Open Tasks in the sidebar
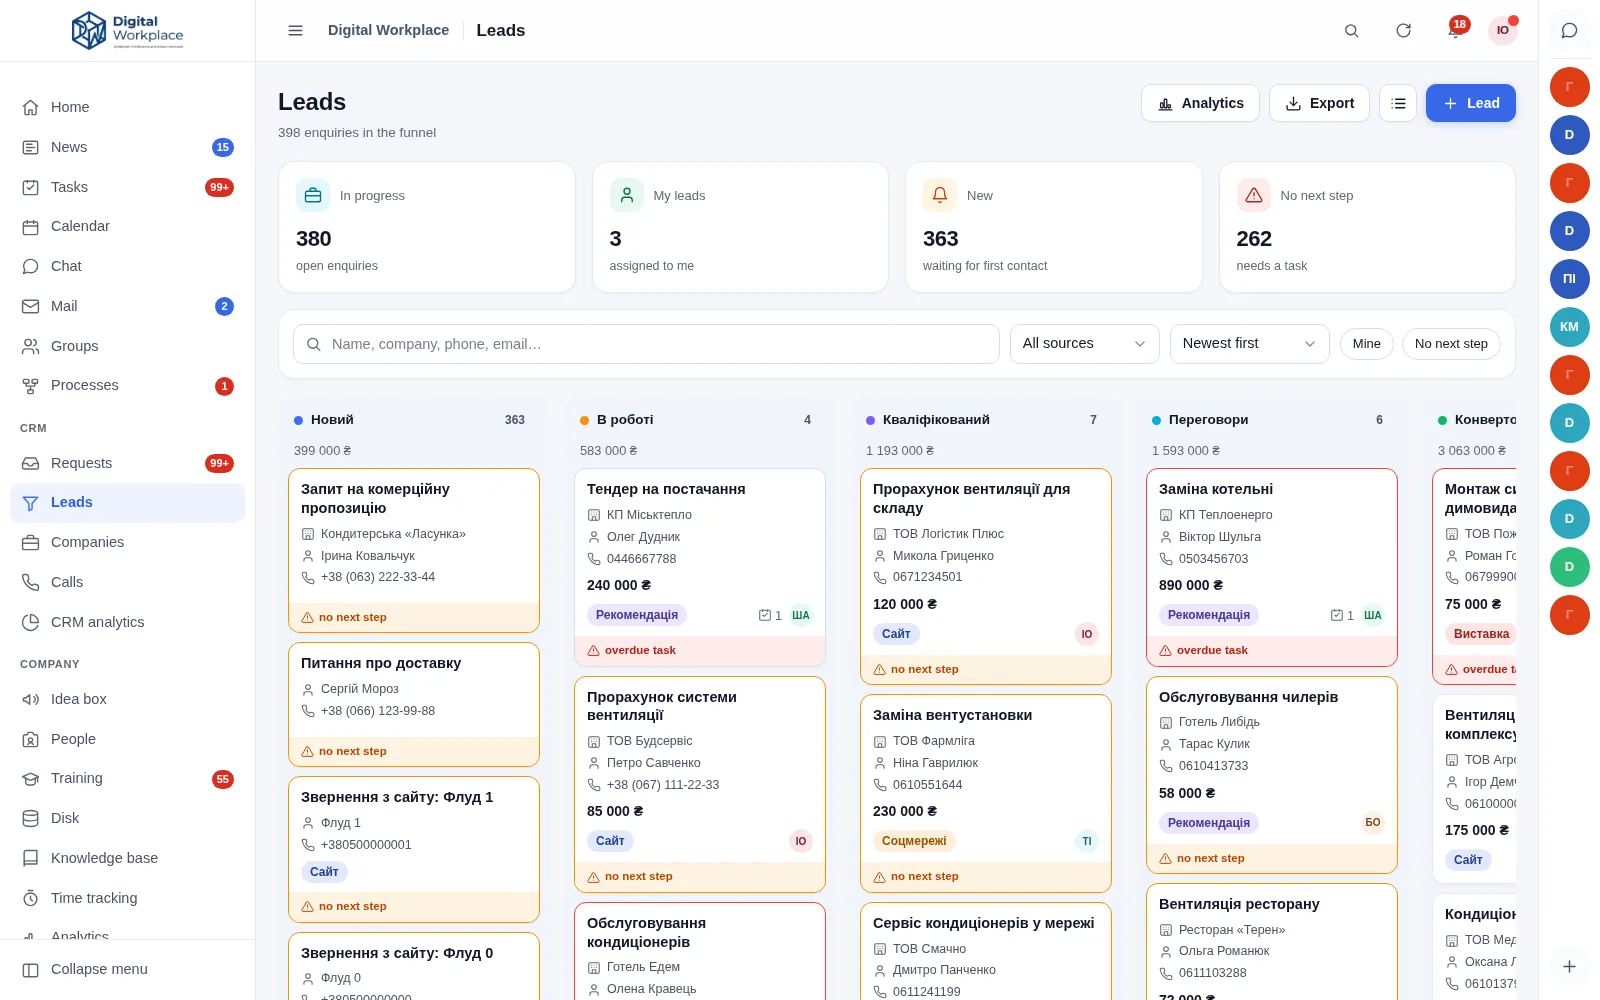The height and width of the screenshot is (1000, 1600). [x=128, y=187]
